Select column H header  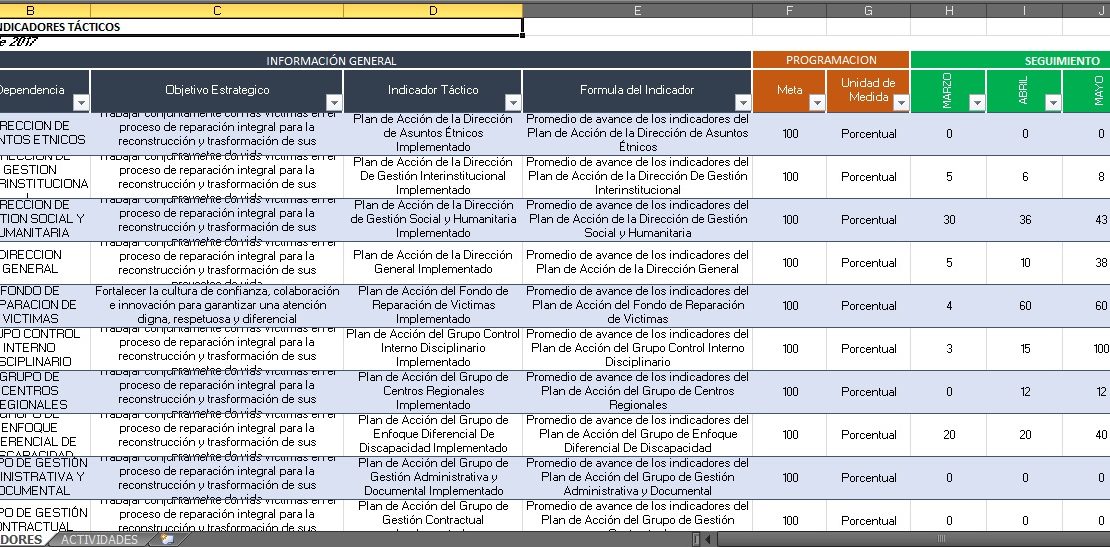tap(949, 11)
